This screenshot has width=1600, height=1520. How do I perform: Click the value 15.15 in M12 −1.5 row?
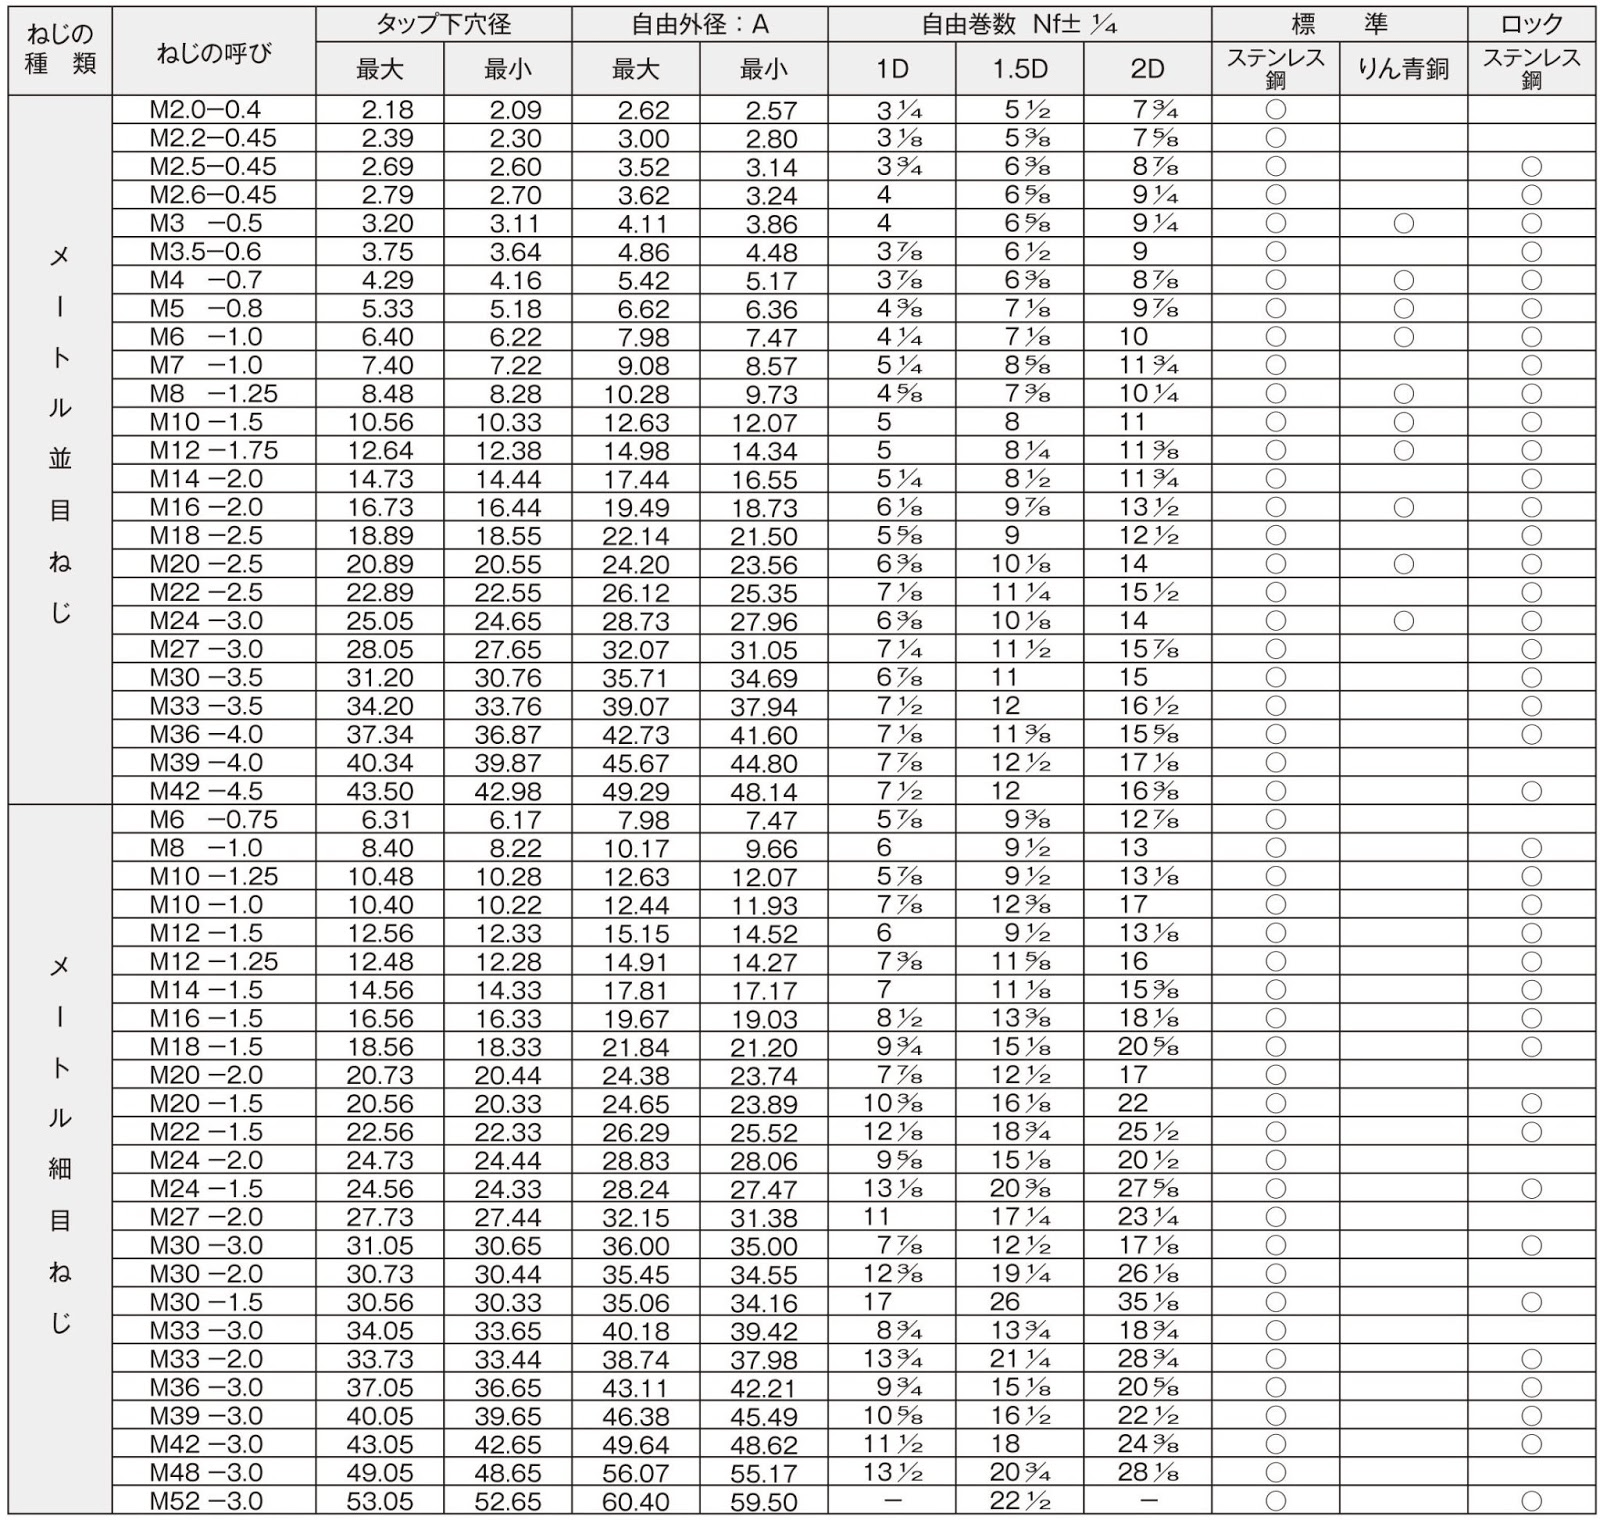coord(635,935)
